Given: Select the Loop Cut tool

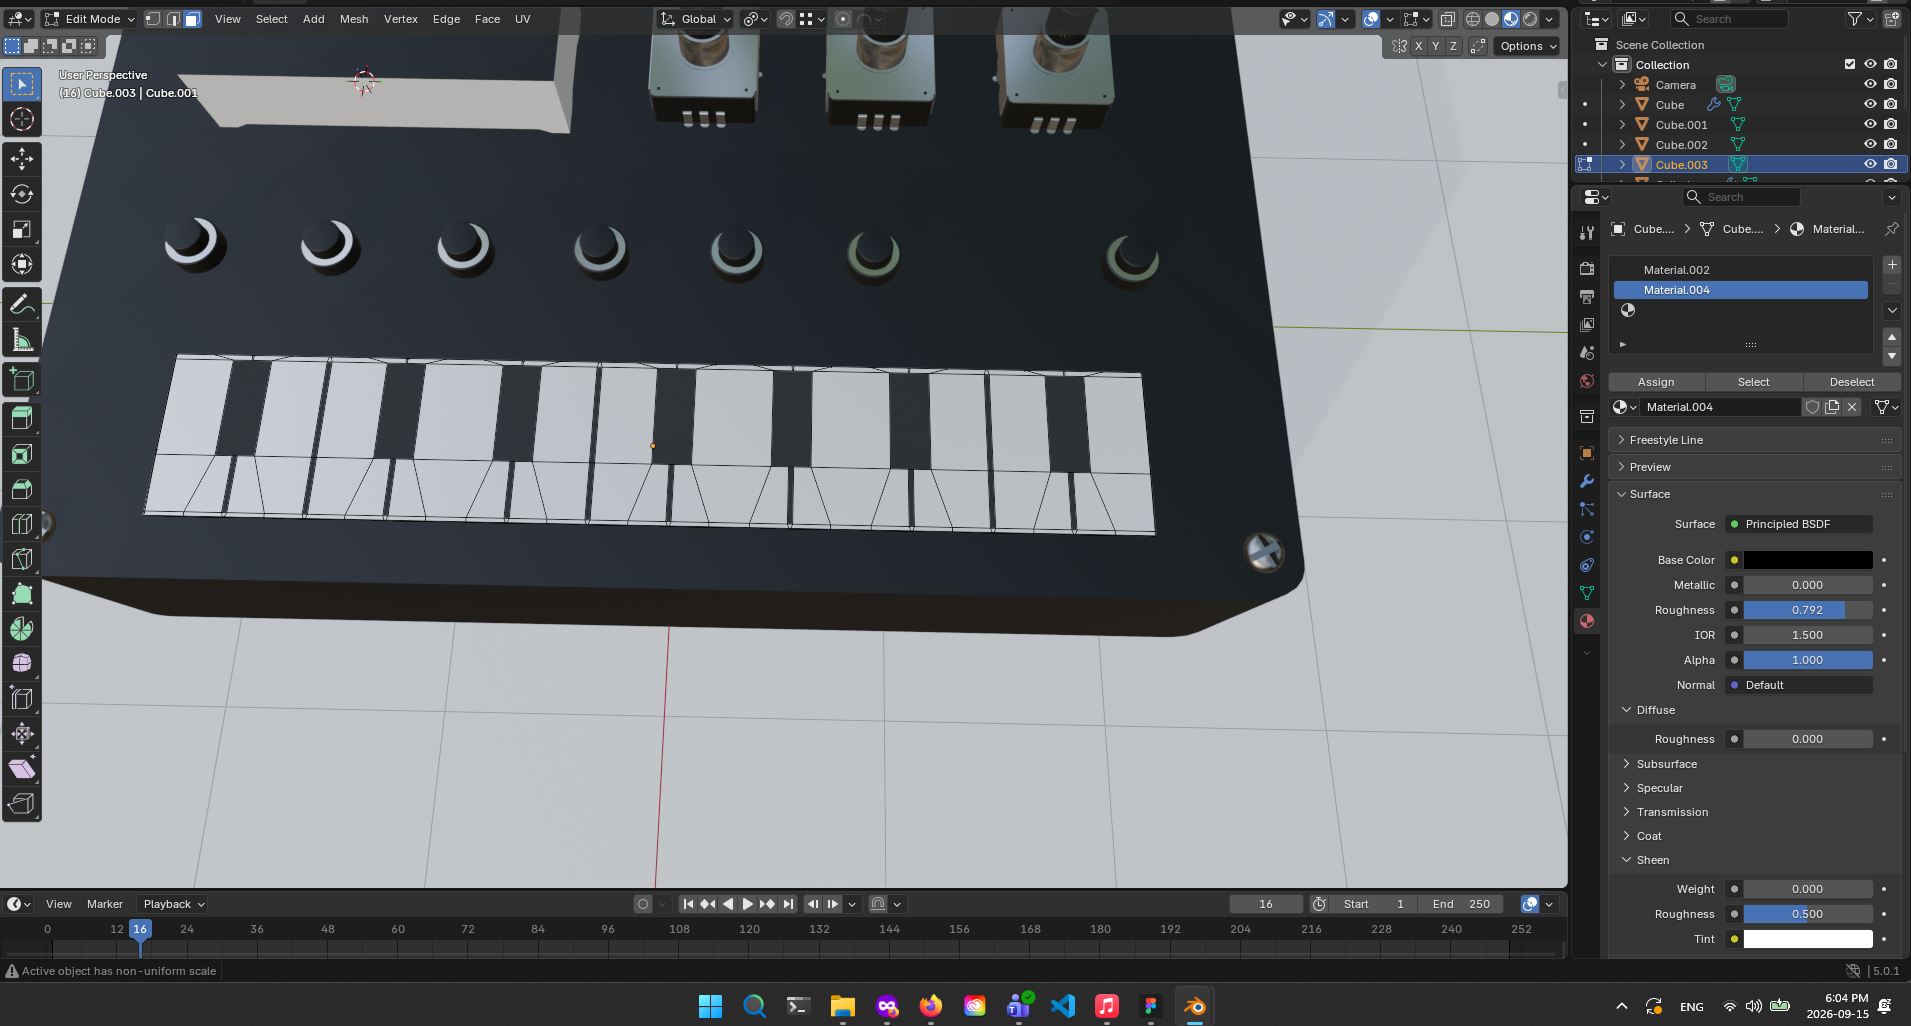Looking at the screenshot, I should [x=22, y=524].
